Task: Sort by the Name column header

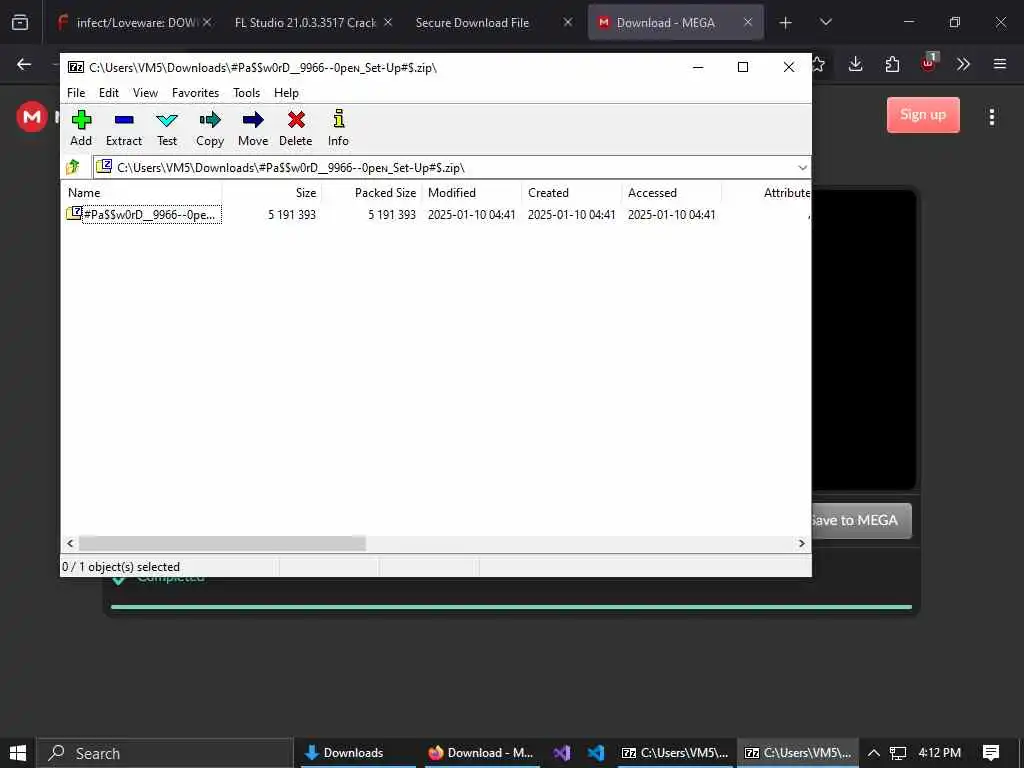Action: tap(142, 193)
